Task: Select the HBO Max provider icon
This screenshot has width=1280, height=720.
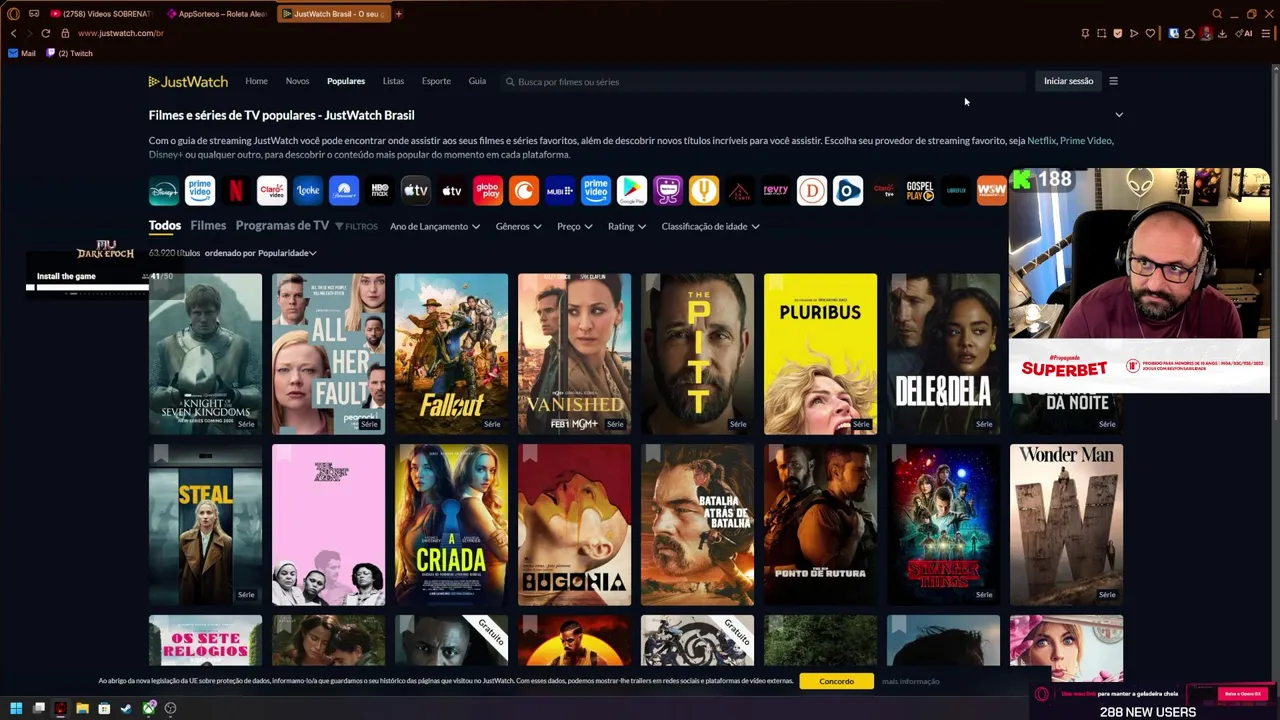Action: 380,190
